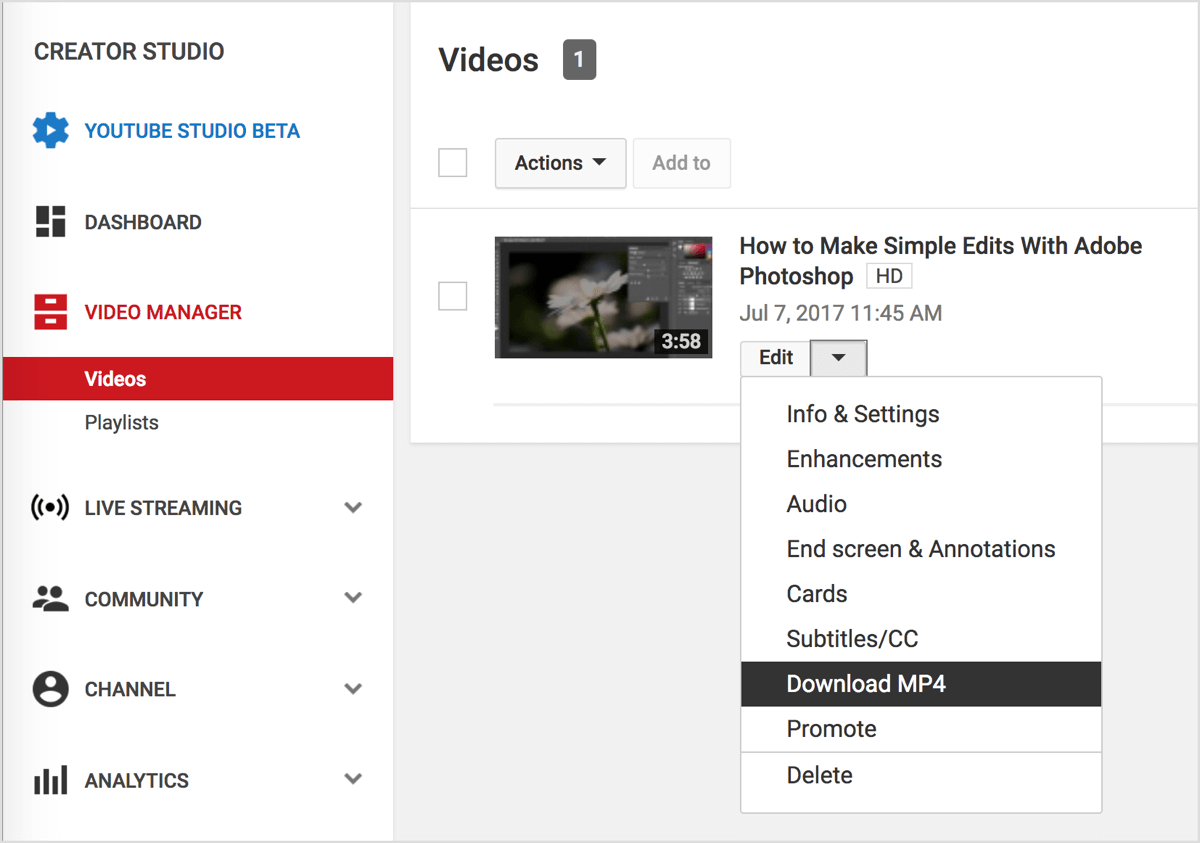Click the Video Manager red icon

point(51,312)
